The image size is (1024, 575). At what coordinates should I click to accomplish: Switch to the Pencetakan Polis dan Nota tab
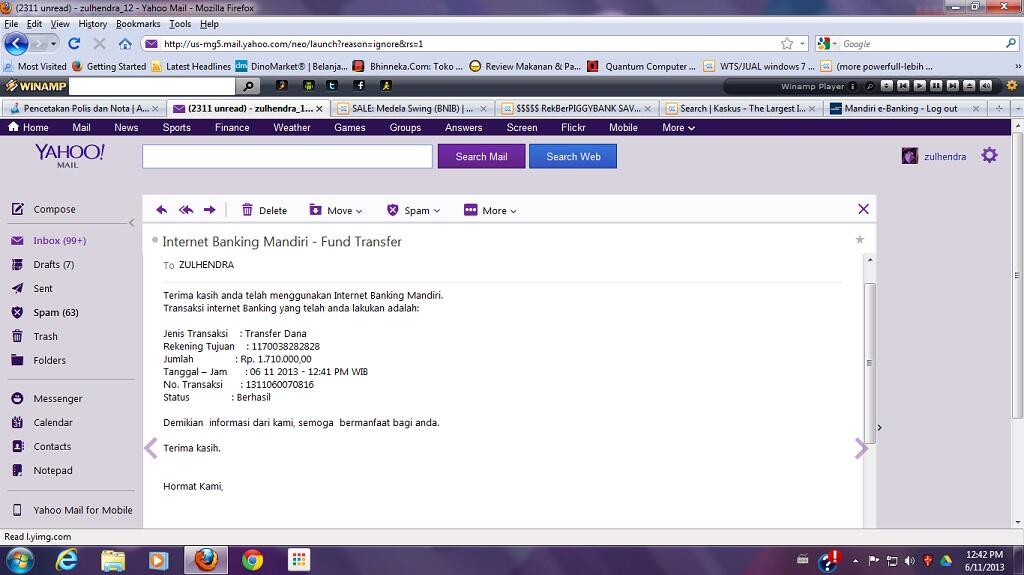[84, 108]
